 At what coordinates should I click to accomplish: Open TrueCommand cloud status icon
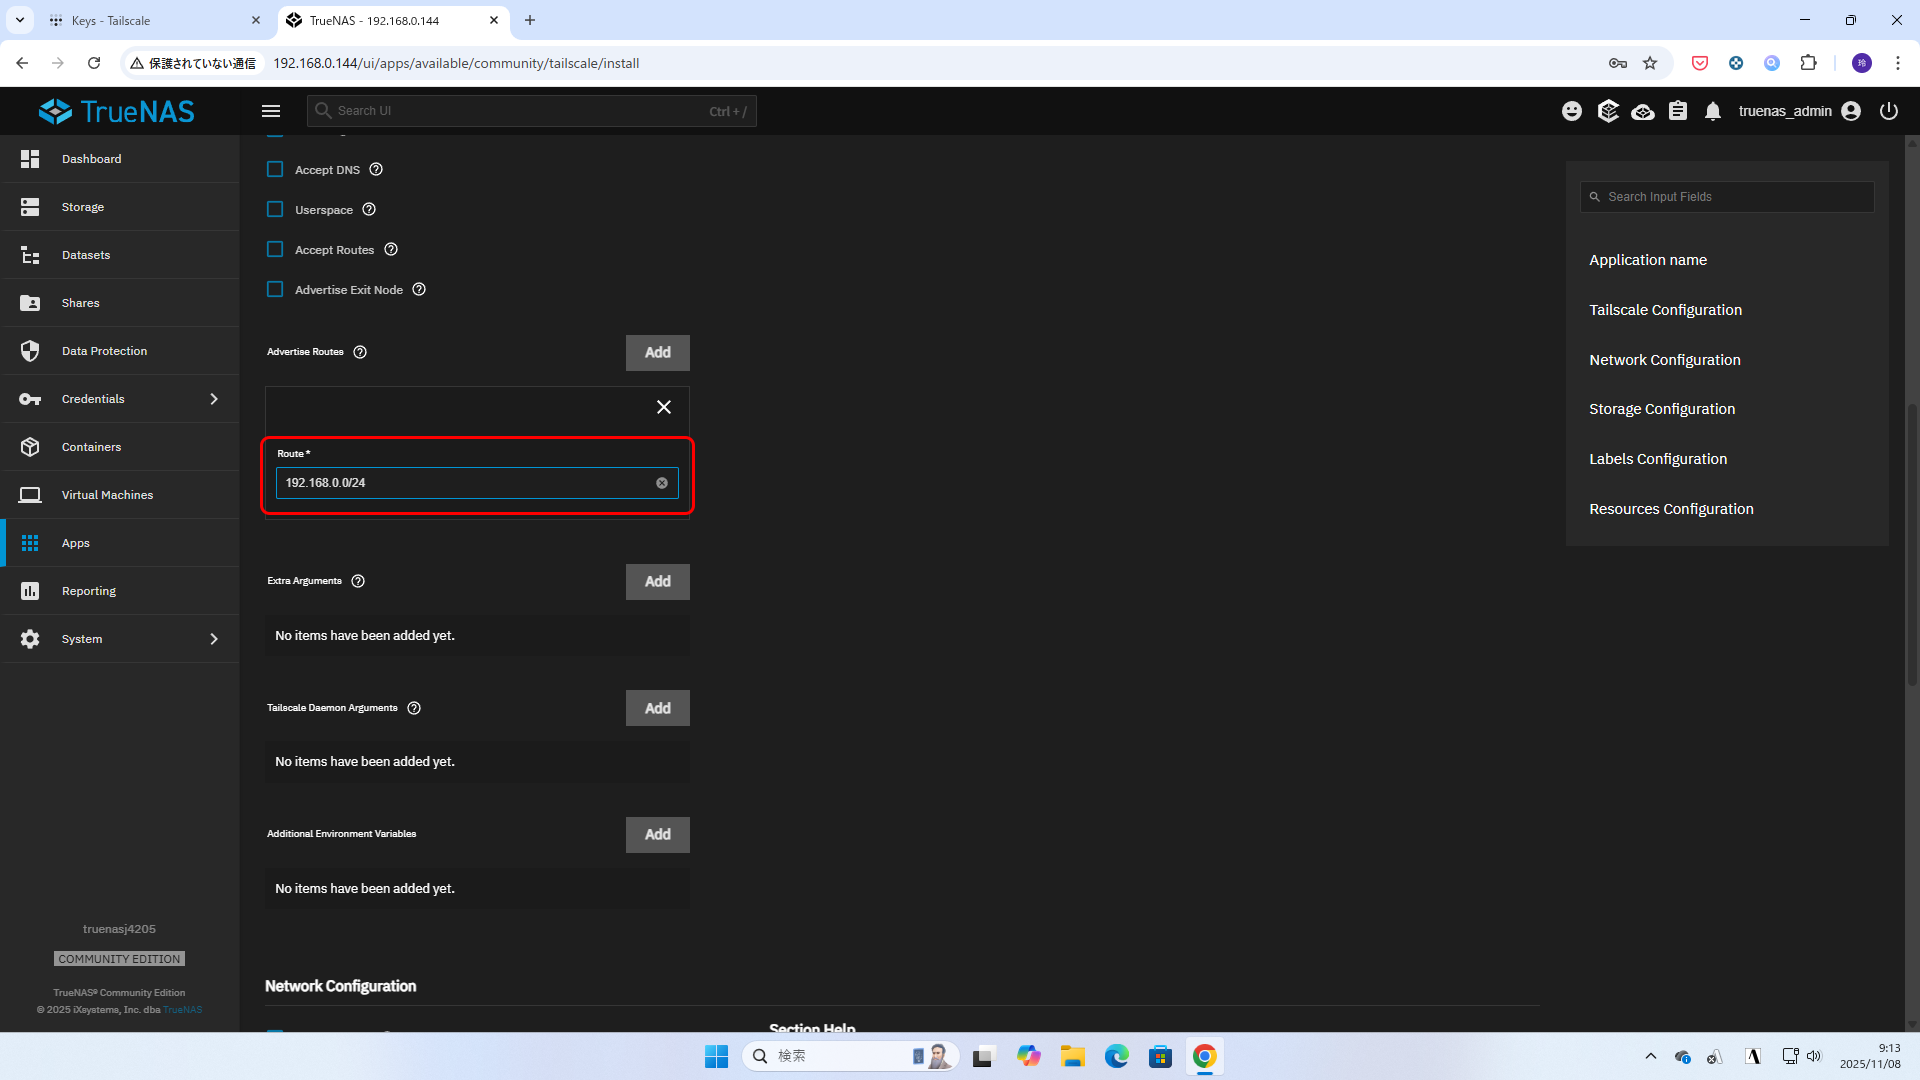click(x=1642, y=111)
